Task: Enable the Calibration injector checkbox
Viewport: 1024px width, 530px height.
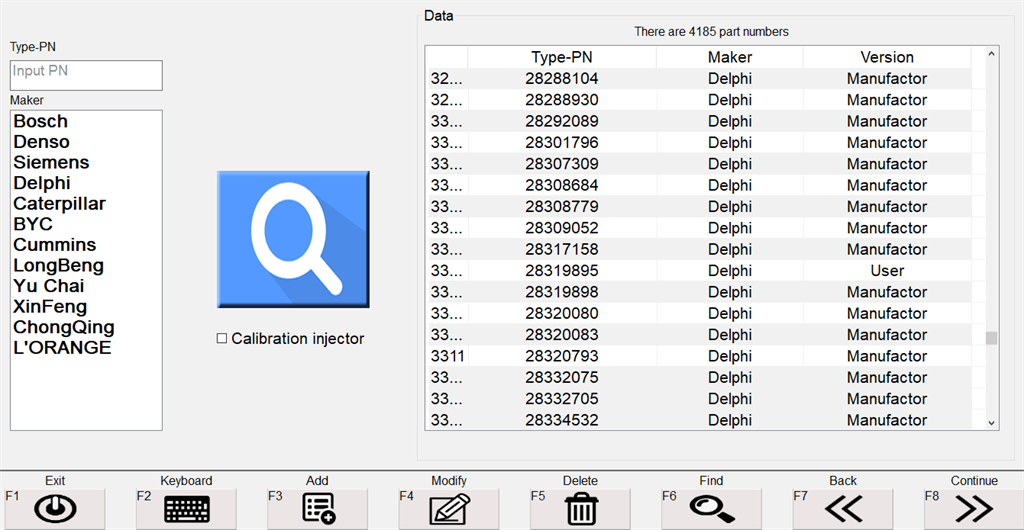Action: pos(222,339)
